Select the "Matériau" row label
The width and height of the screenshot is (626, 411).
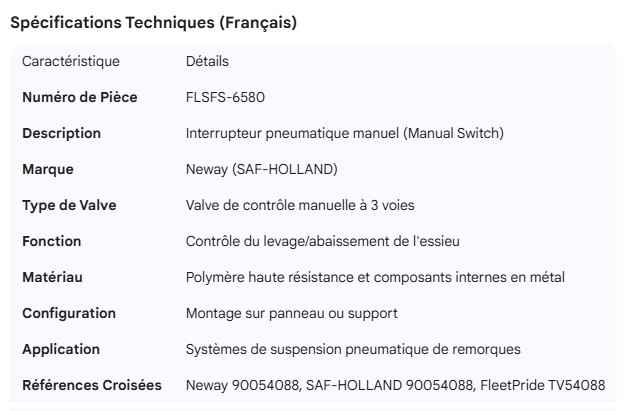[53, 278]
